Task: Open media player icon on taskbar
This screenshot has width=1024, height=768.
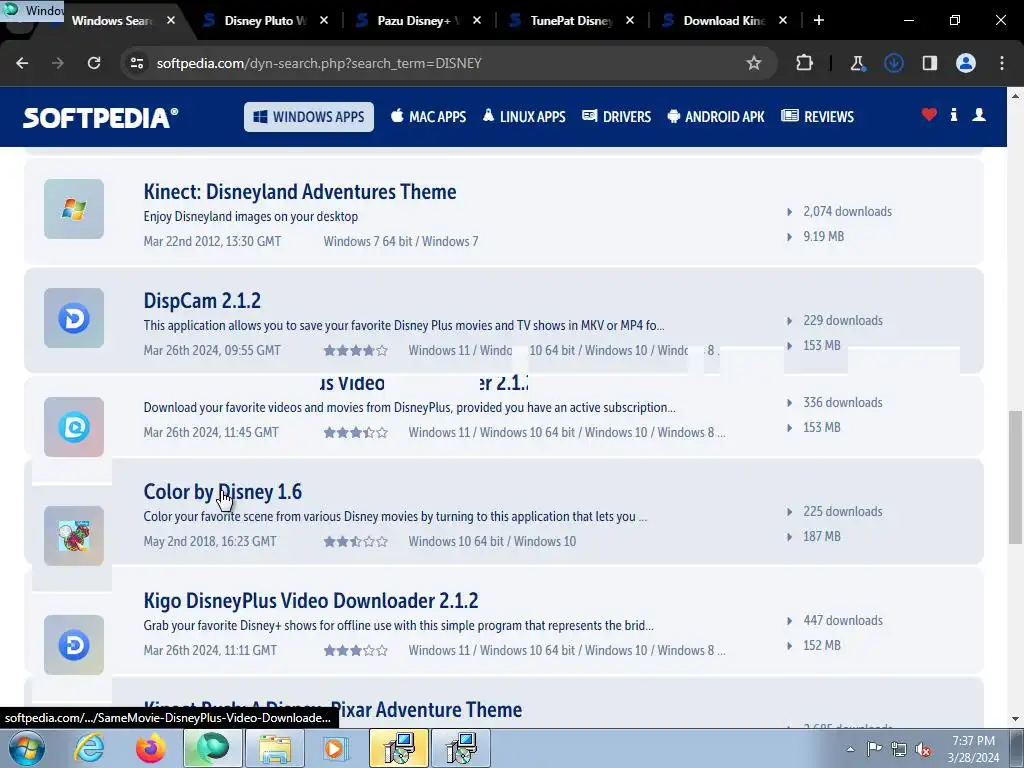Action: (x=336, y=748)
